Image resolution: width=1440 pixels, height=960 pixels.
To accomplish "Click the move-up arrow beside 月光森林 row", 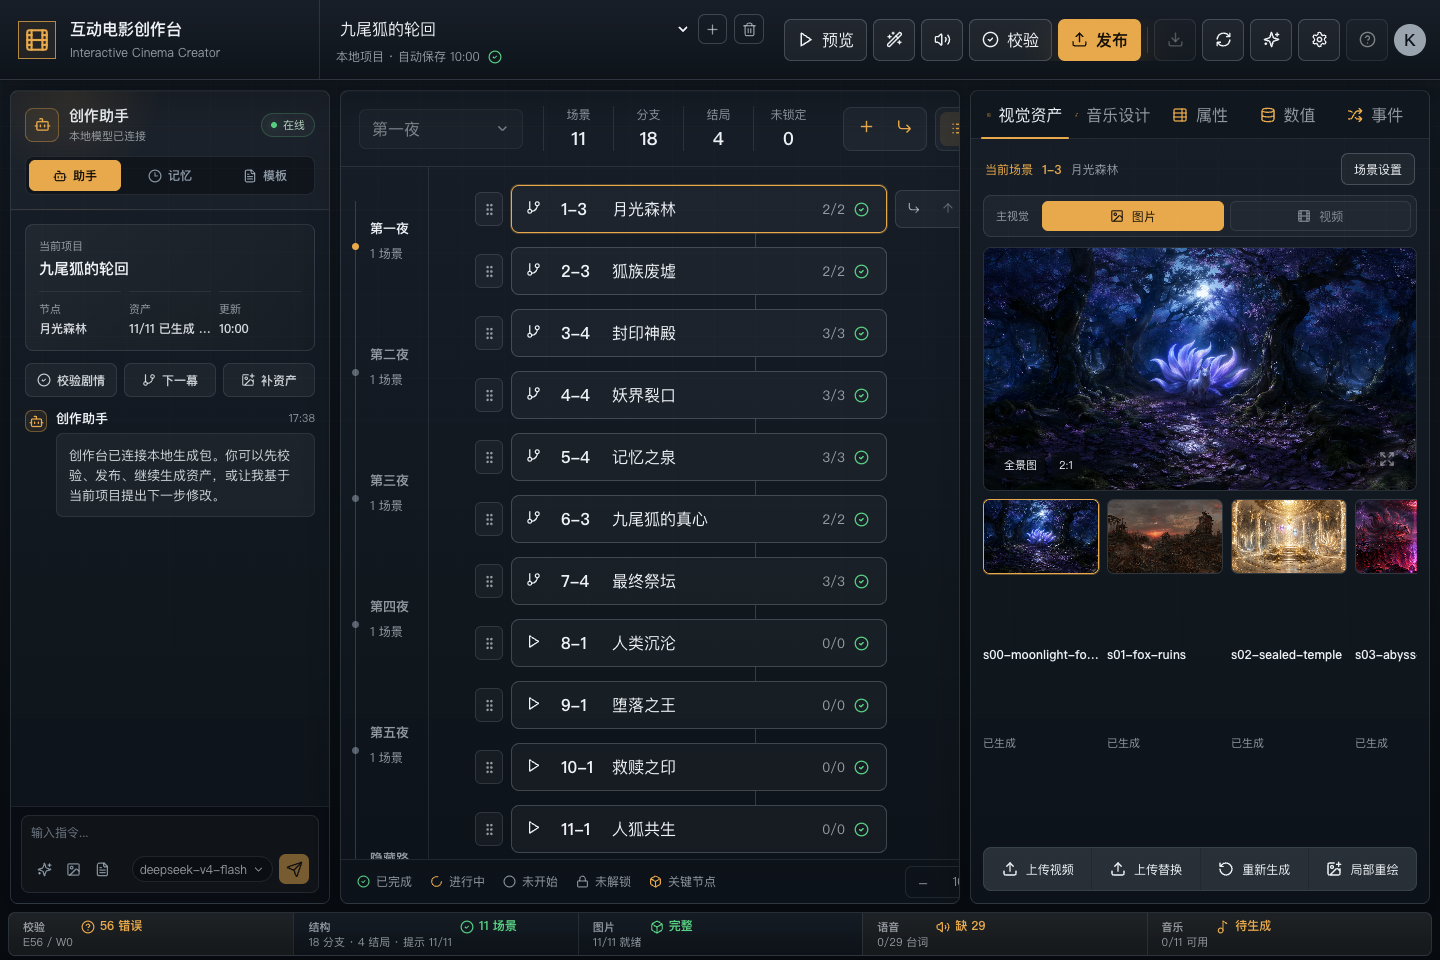I will (x=947, y=208).
